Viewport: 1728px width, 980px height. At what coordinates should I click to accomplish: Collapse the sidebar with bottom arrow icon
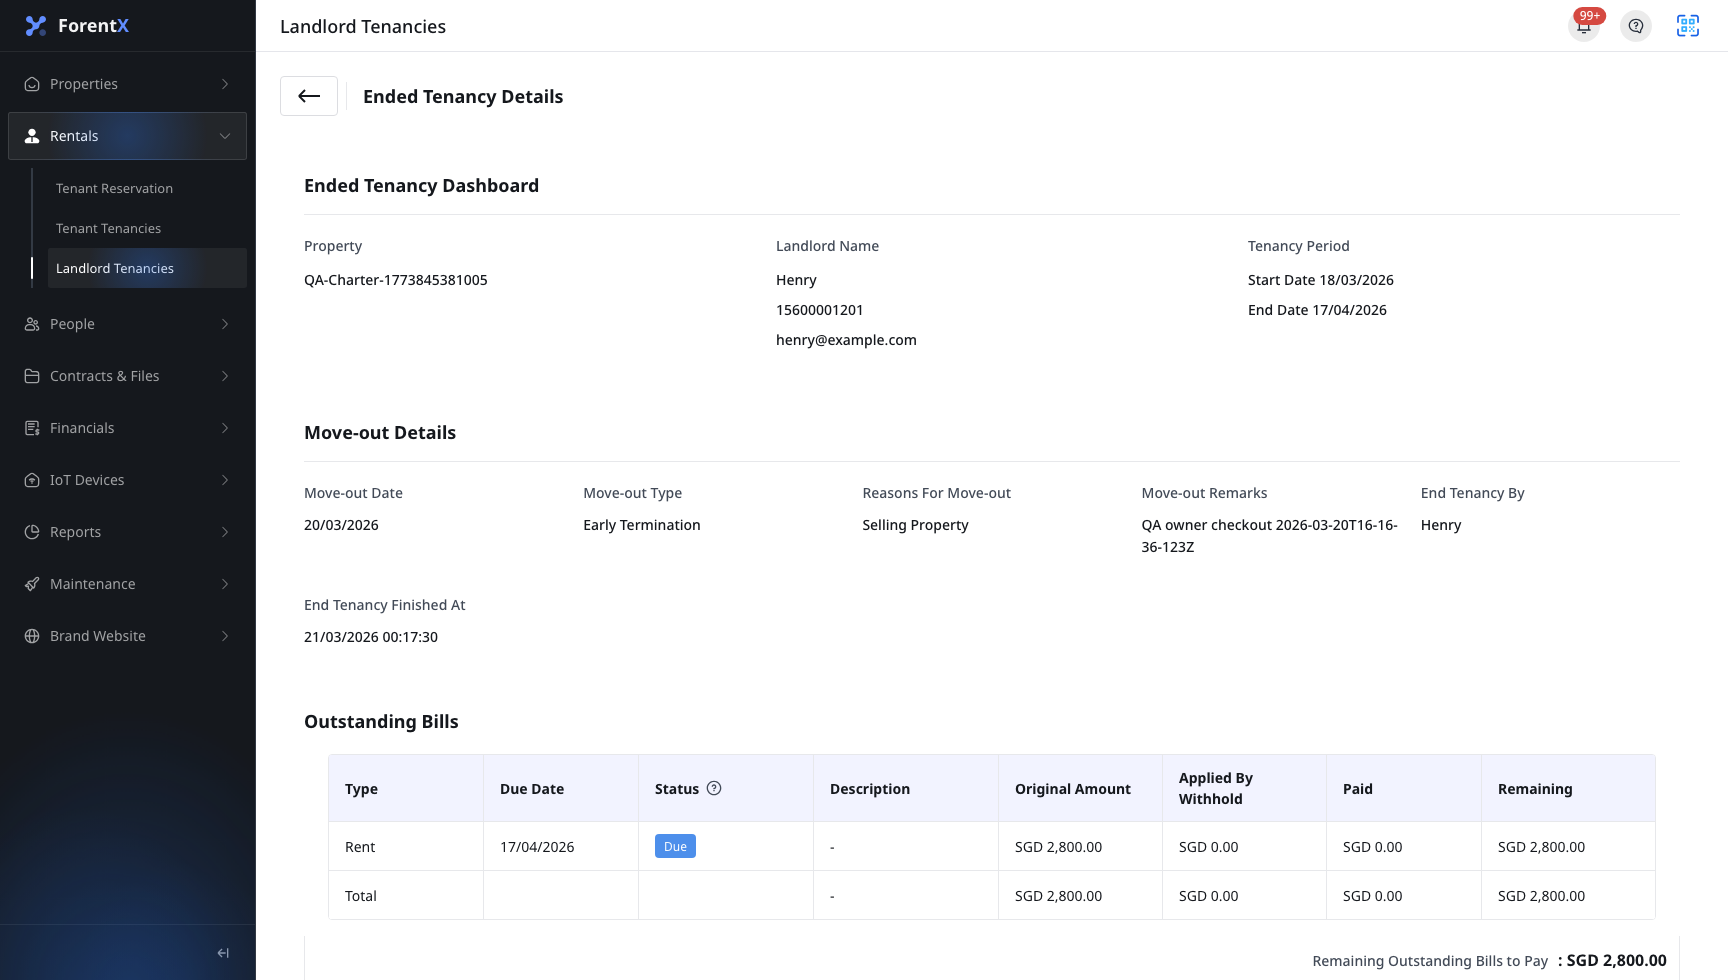[223, 953]
